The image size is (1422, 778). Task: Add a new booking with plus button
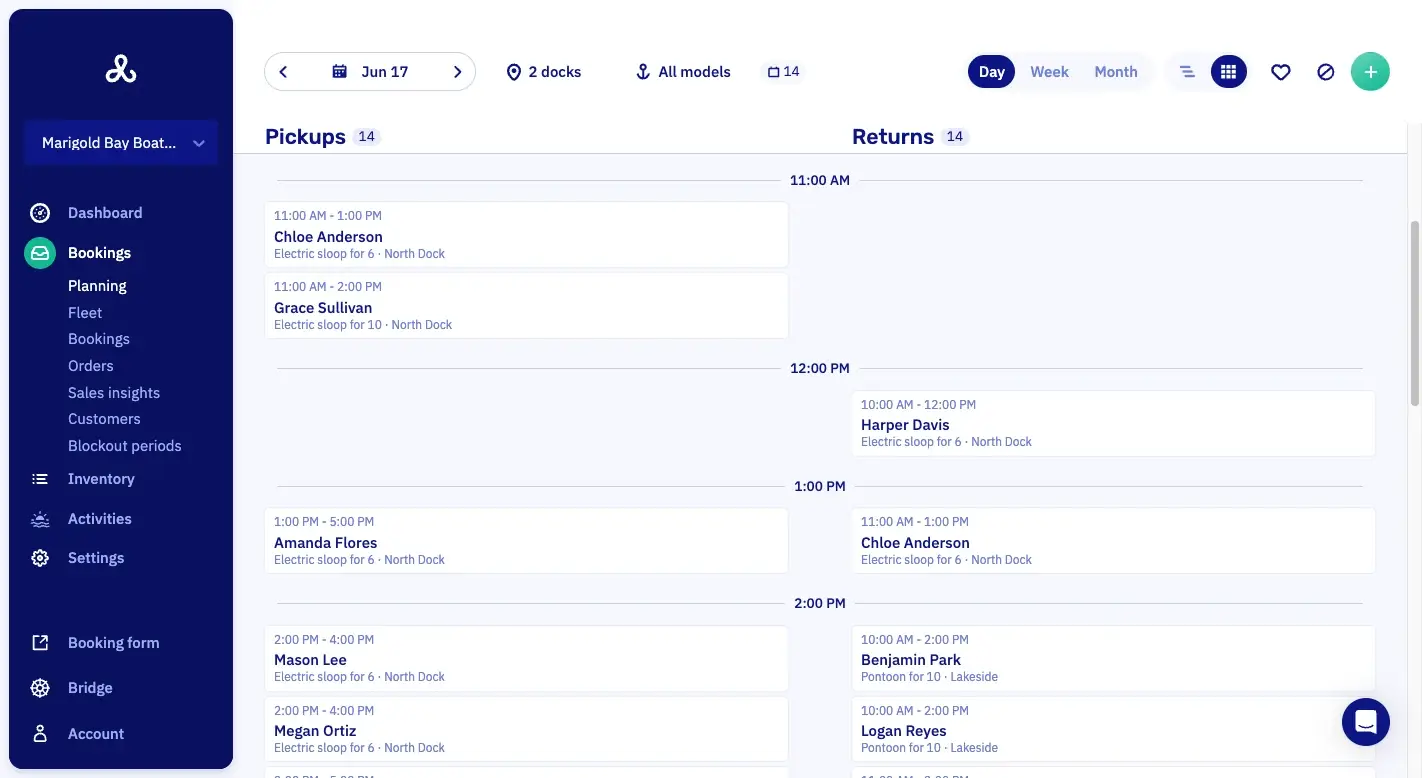point(1370,72)
